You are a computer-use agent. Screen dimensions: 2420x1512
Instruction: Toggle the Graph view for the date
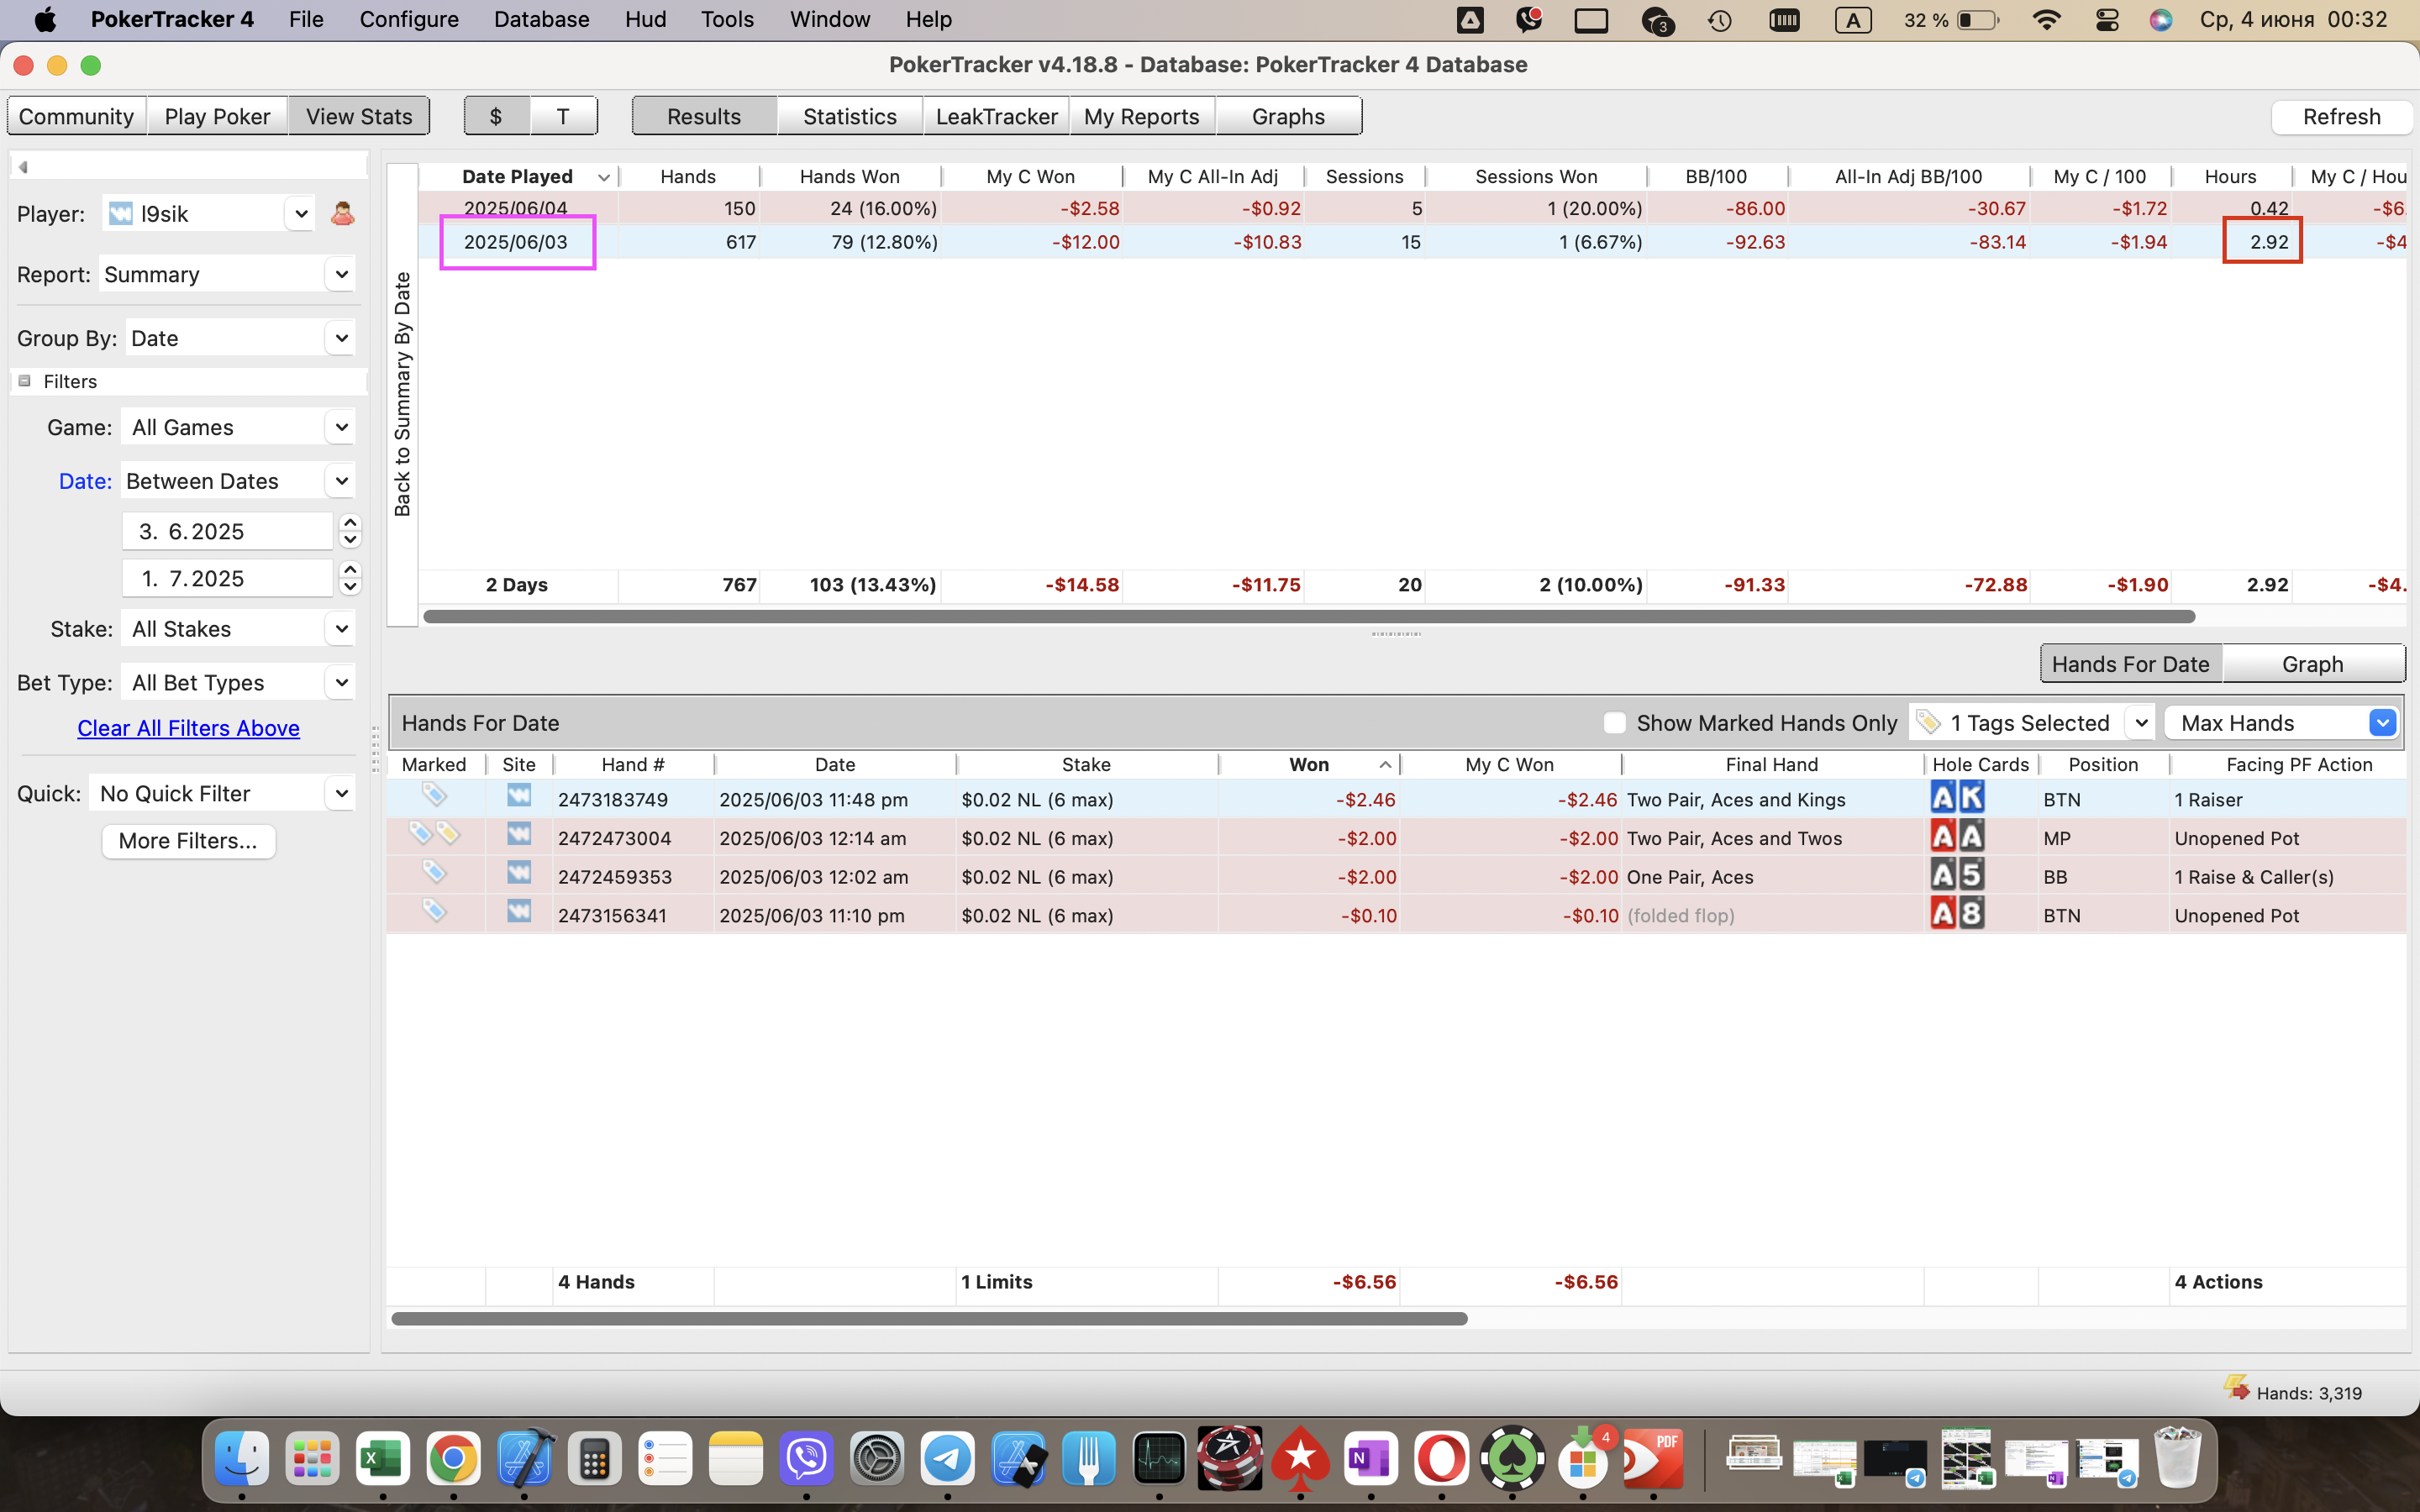pyautogui.click(x=2312, y=664)
